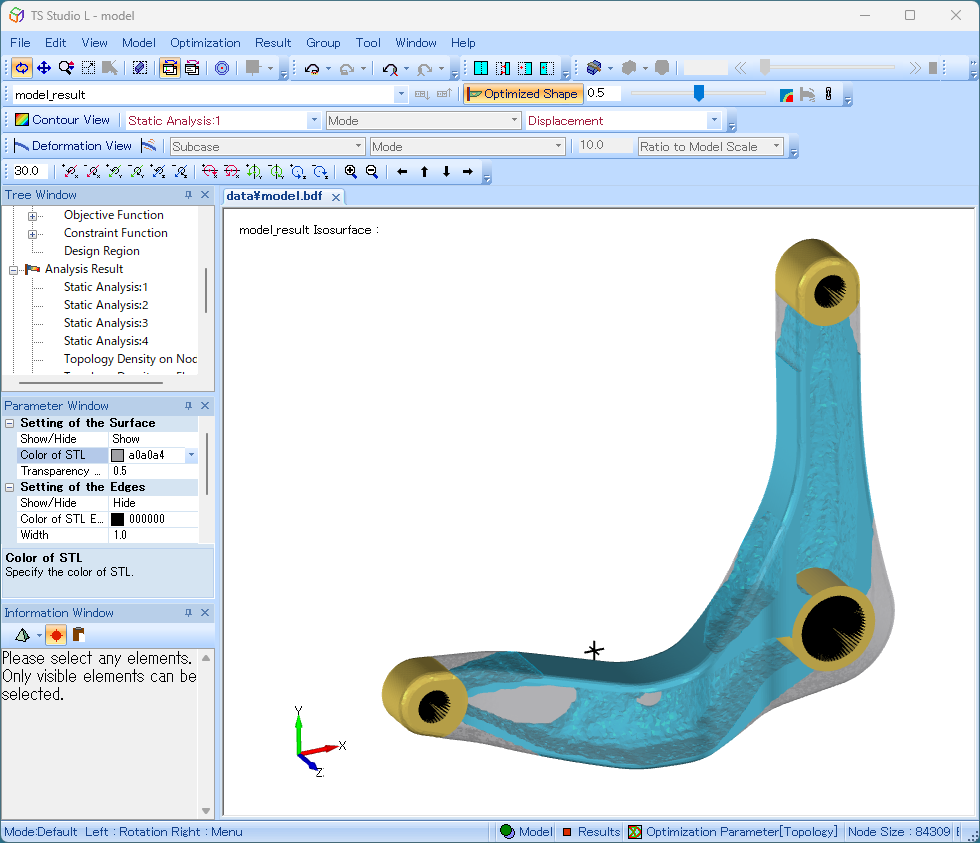Click the green spin-around-Y plus icon
This screenshot has height=843, width=980.
[254, 171]
